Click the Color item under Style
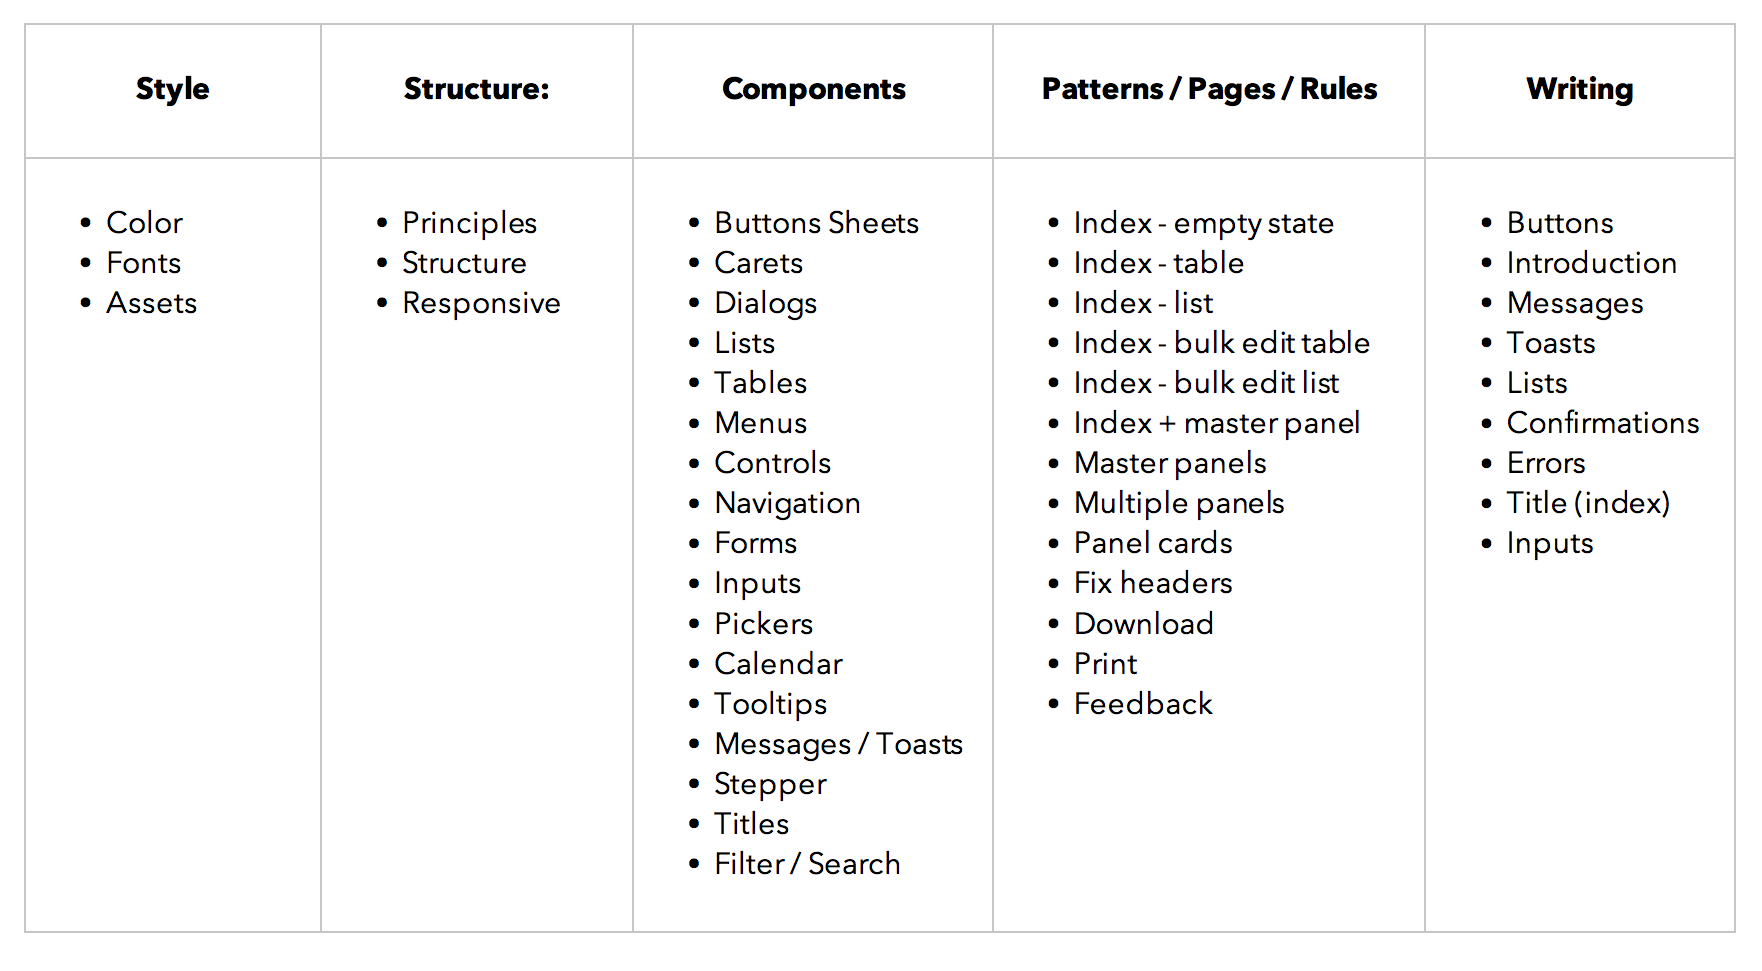1762x971 pixels. pos(144,223)
